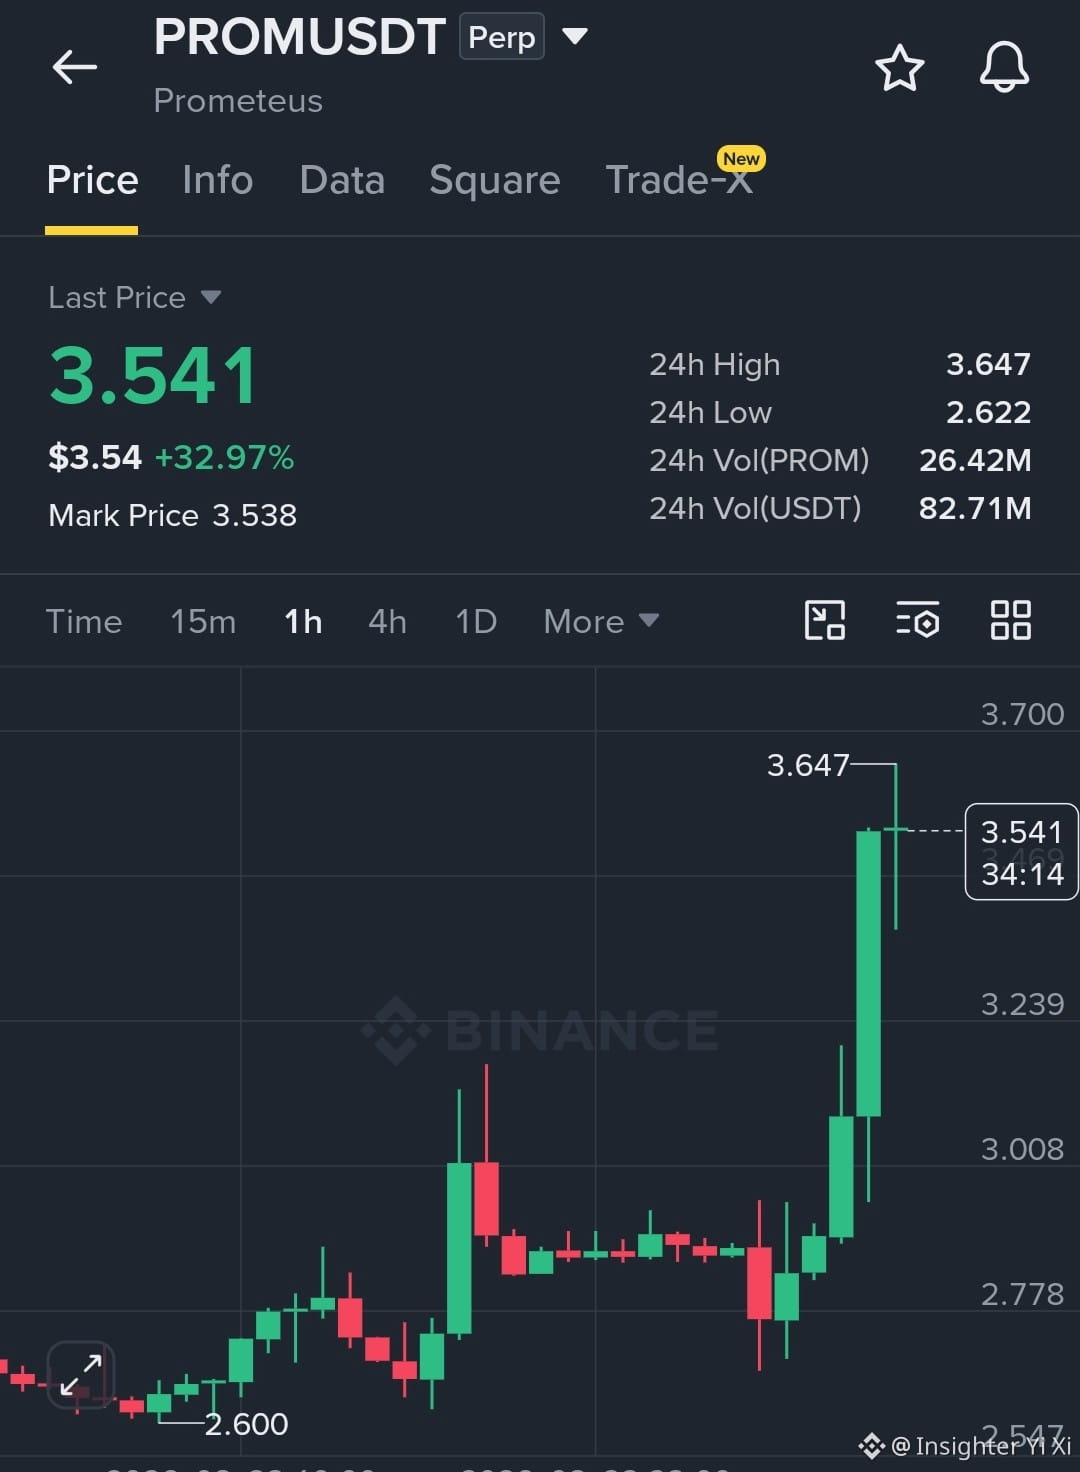Tap the 3.647 high marker on chart
This screenshot has width=1080, height=1472.
pyautogui.click(x=807, y=765)
